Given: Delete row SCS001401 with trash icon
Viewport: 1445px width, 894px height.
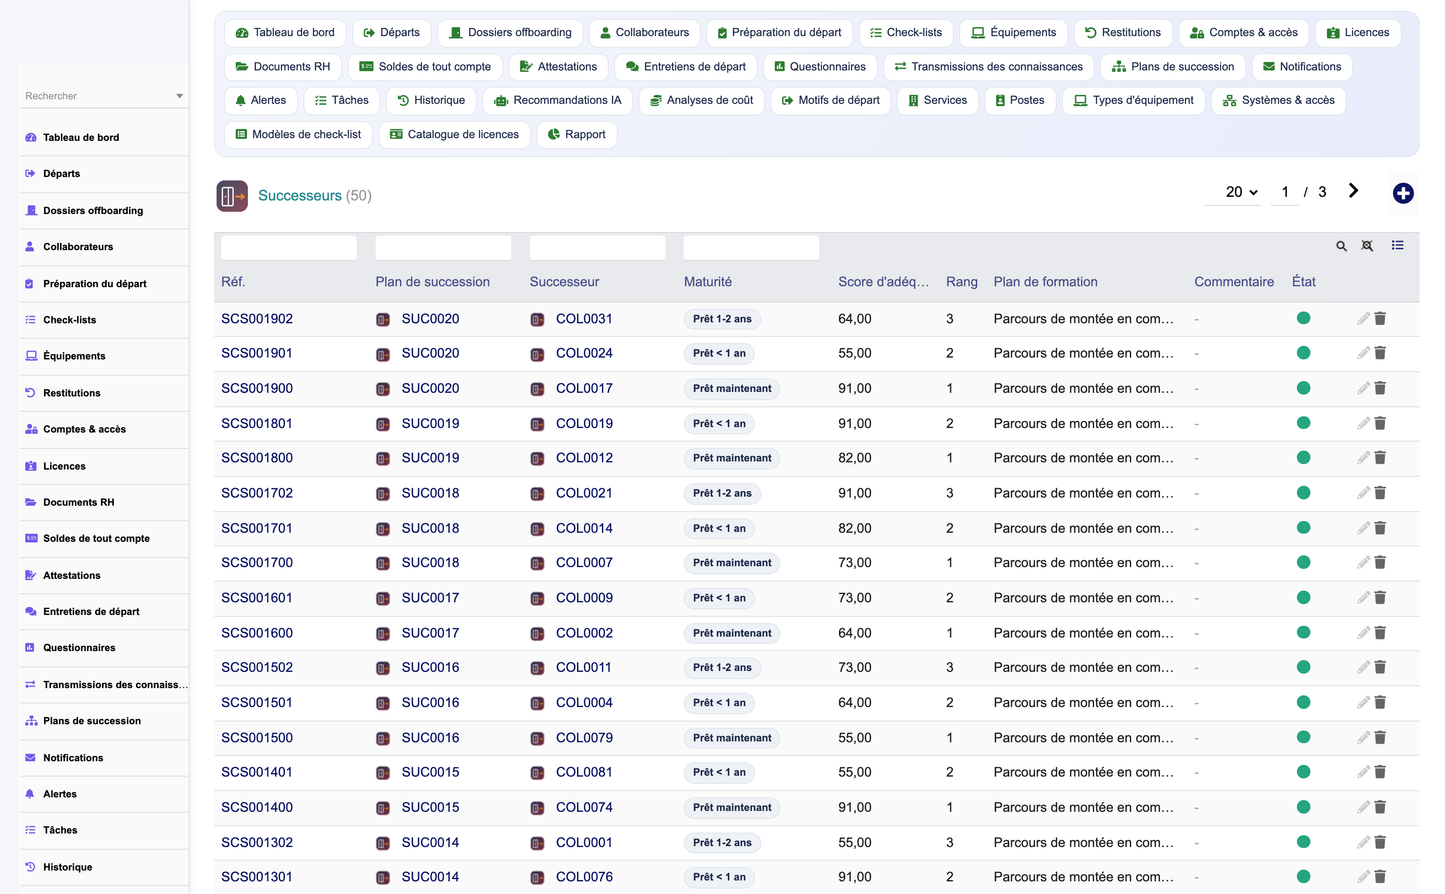Looking at the screenshot, I should [x=1380, y=772].
